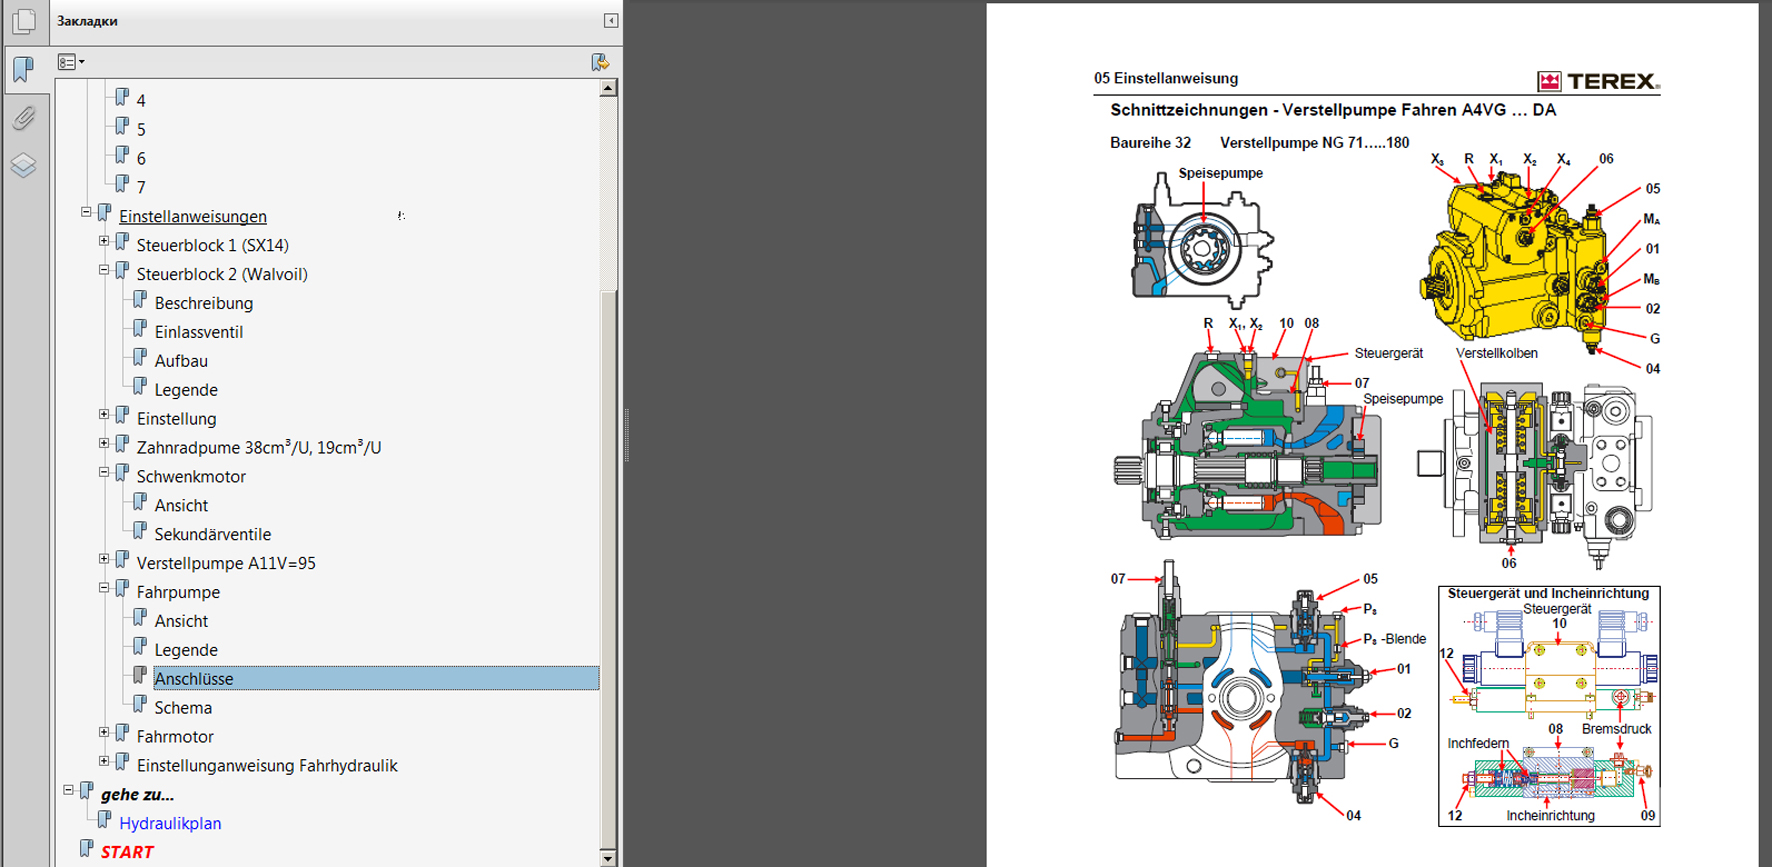Open the Attachments paperclip panel

tap(24, 118)
